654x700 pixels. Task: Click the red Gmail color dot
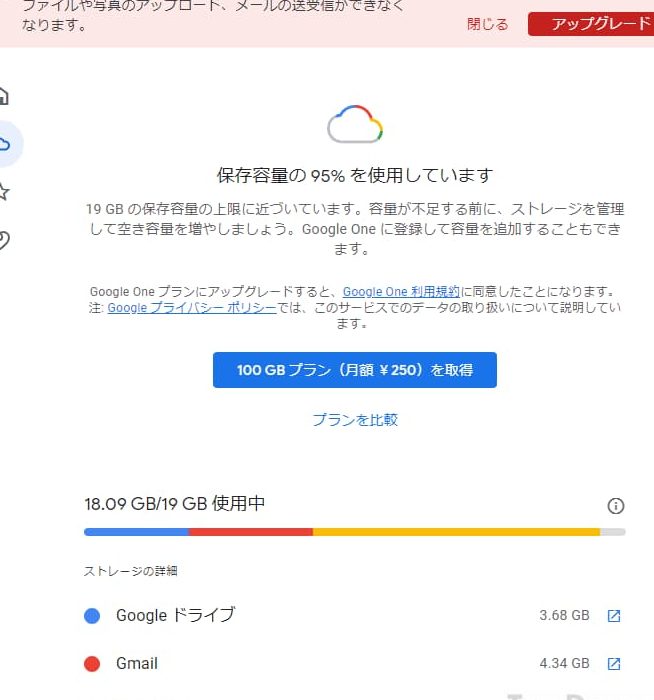click(x=92, y=664)
